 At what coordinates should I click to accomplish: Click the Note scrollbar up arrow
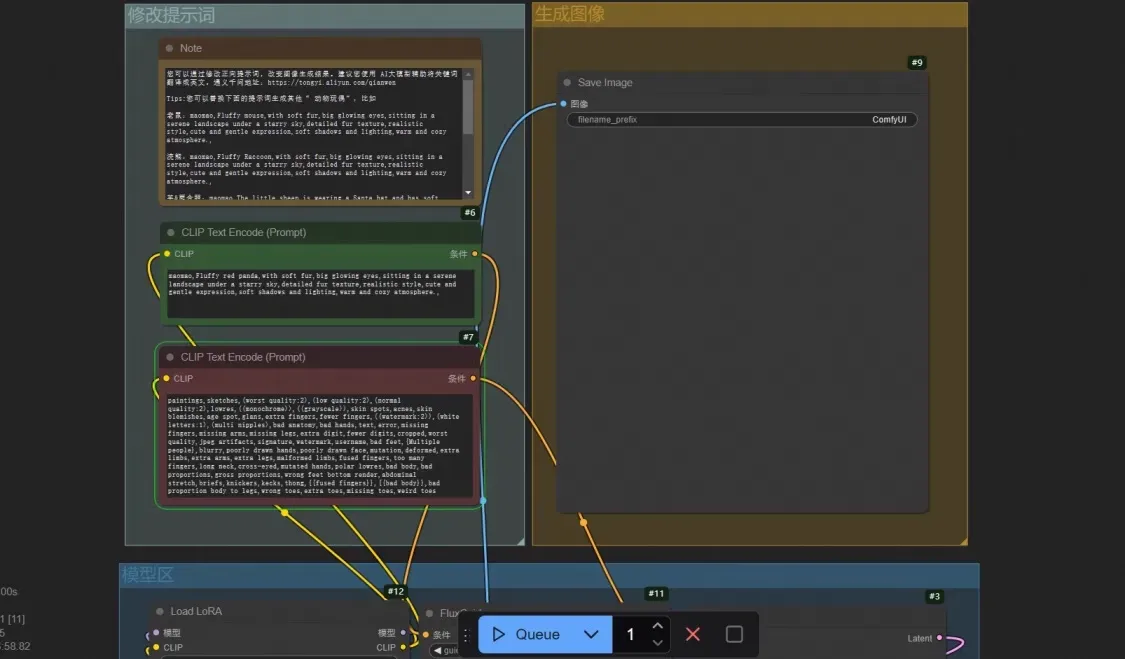[x=469, y=74]
